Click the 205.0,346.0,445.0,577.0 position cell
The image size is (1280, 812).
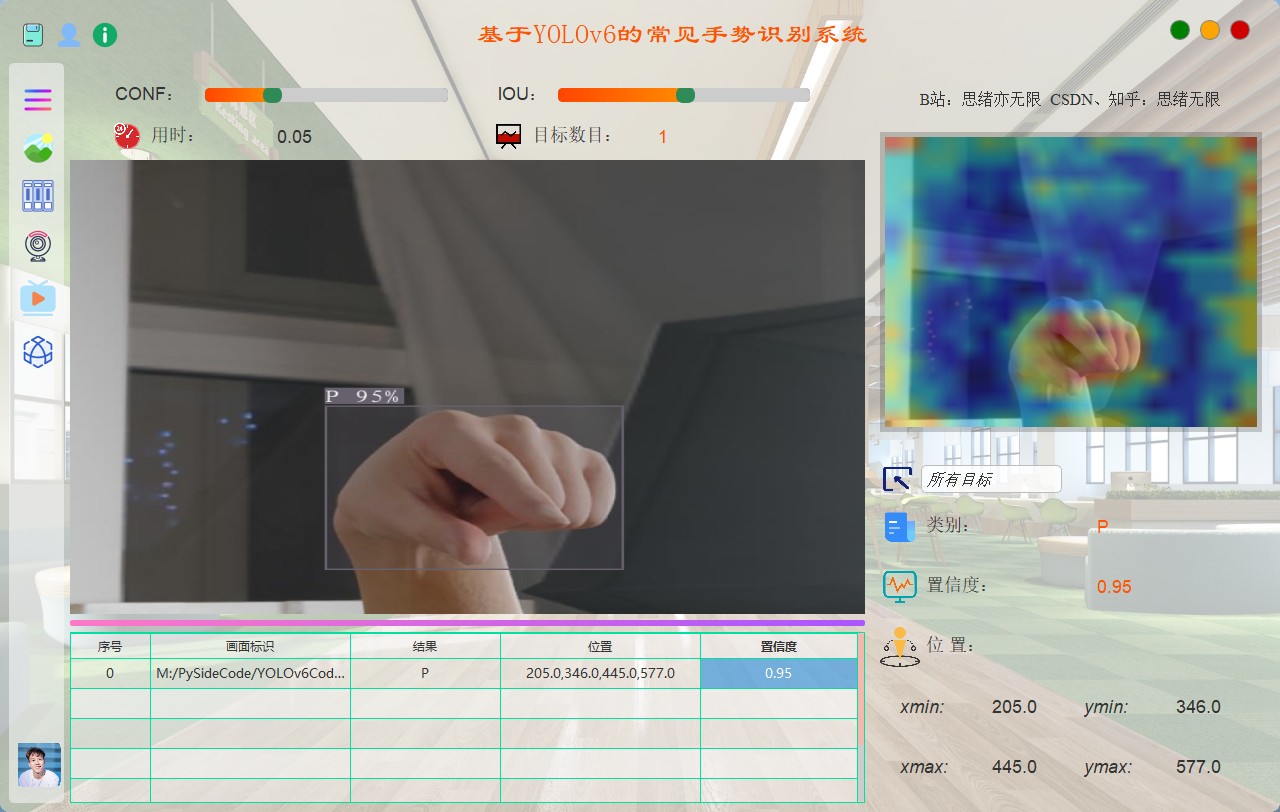[x=600, y=673]
